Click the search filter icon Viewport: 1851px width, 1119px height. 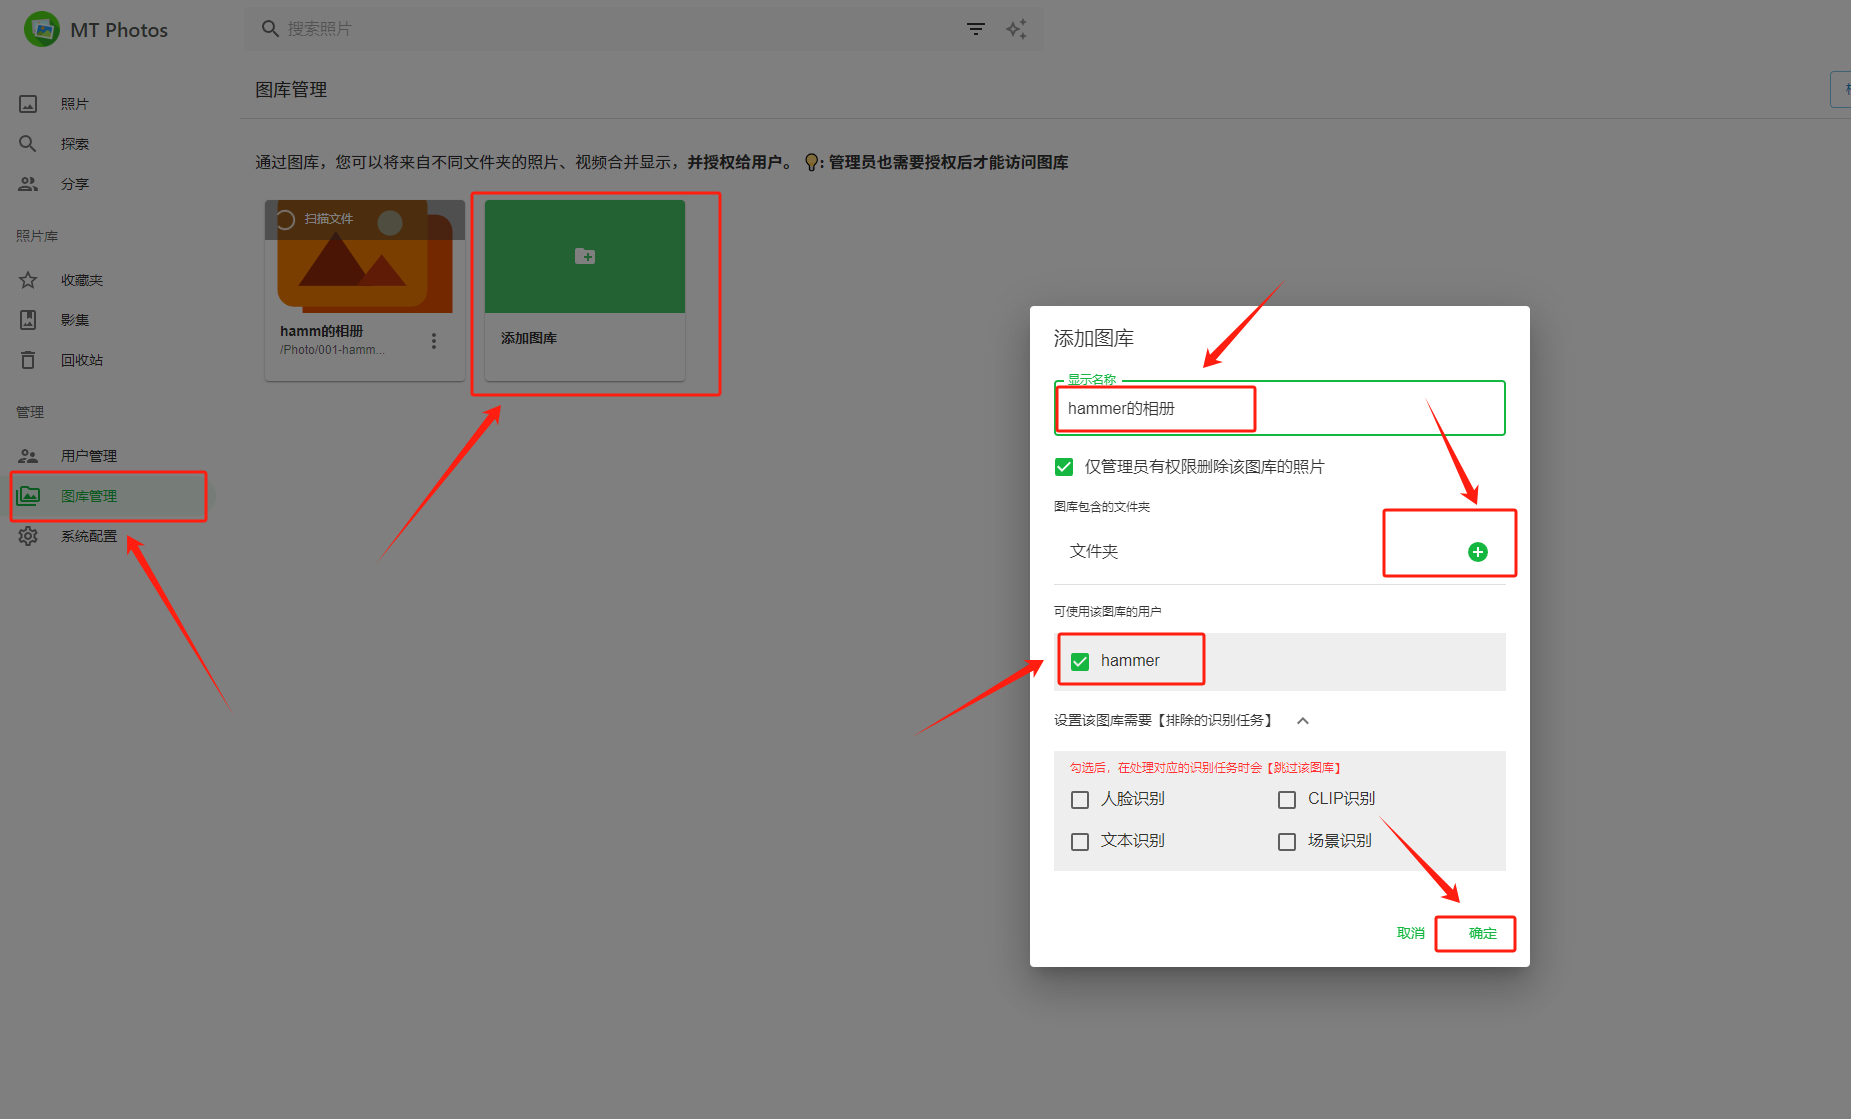pyautogui.click(x=975, y=29)
